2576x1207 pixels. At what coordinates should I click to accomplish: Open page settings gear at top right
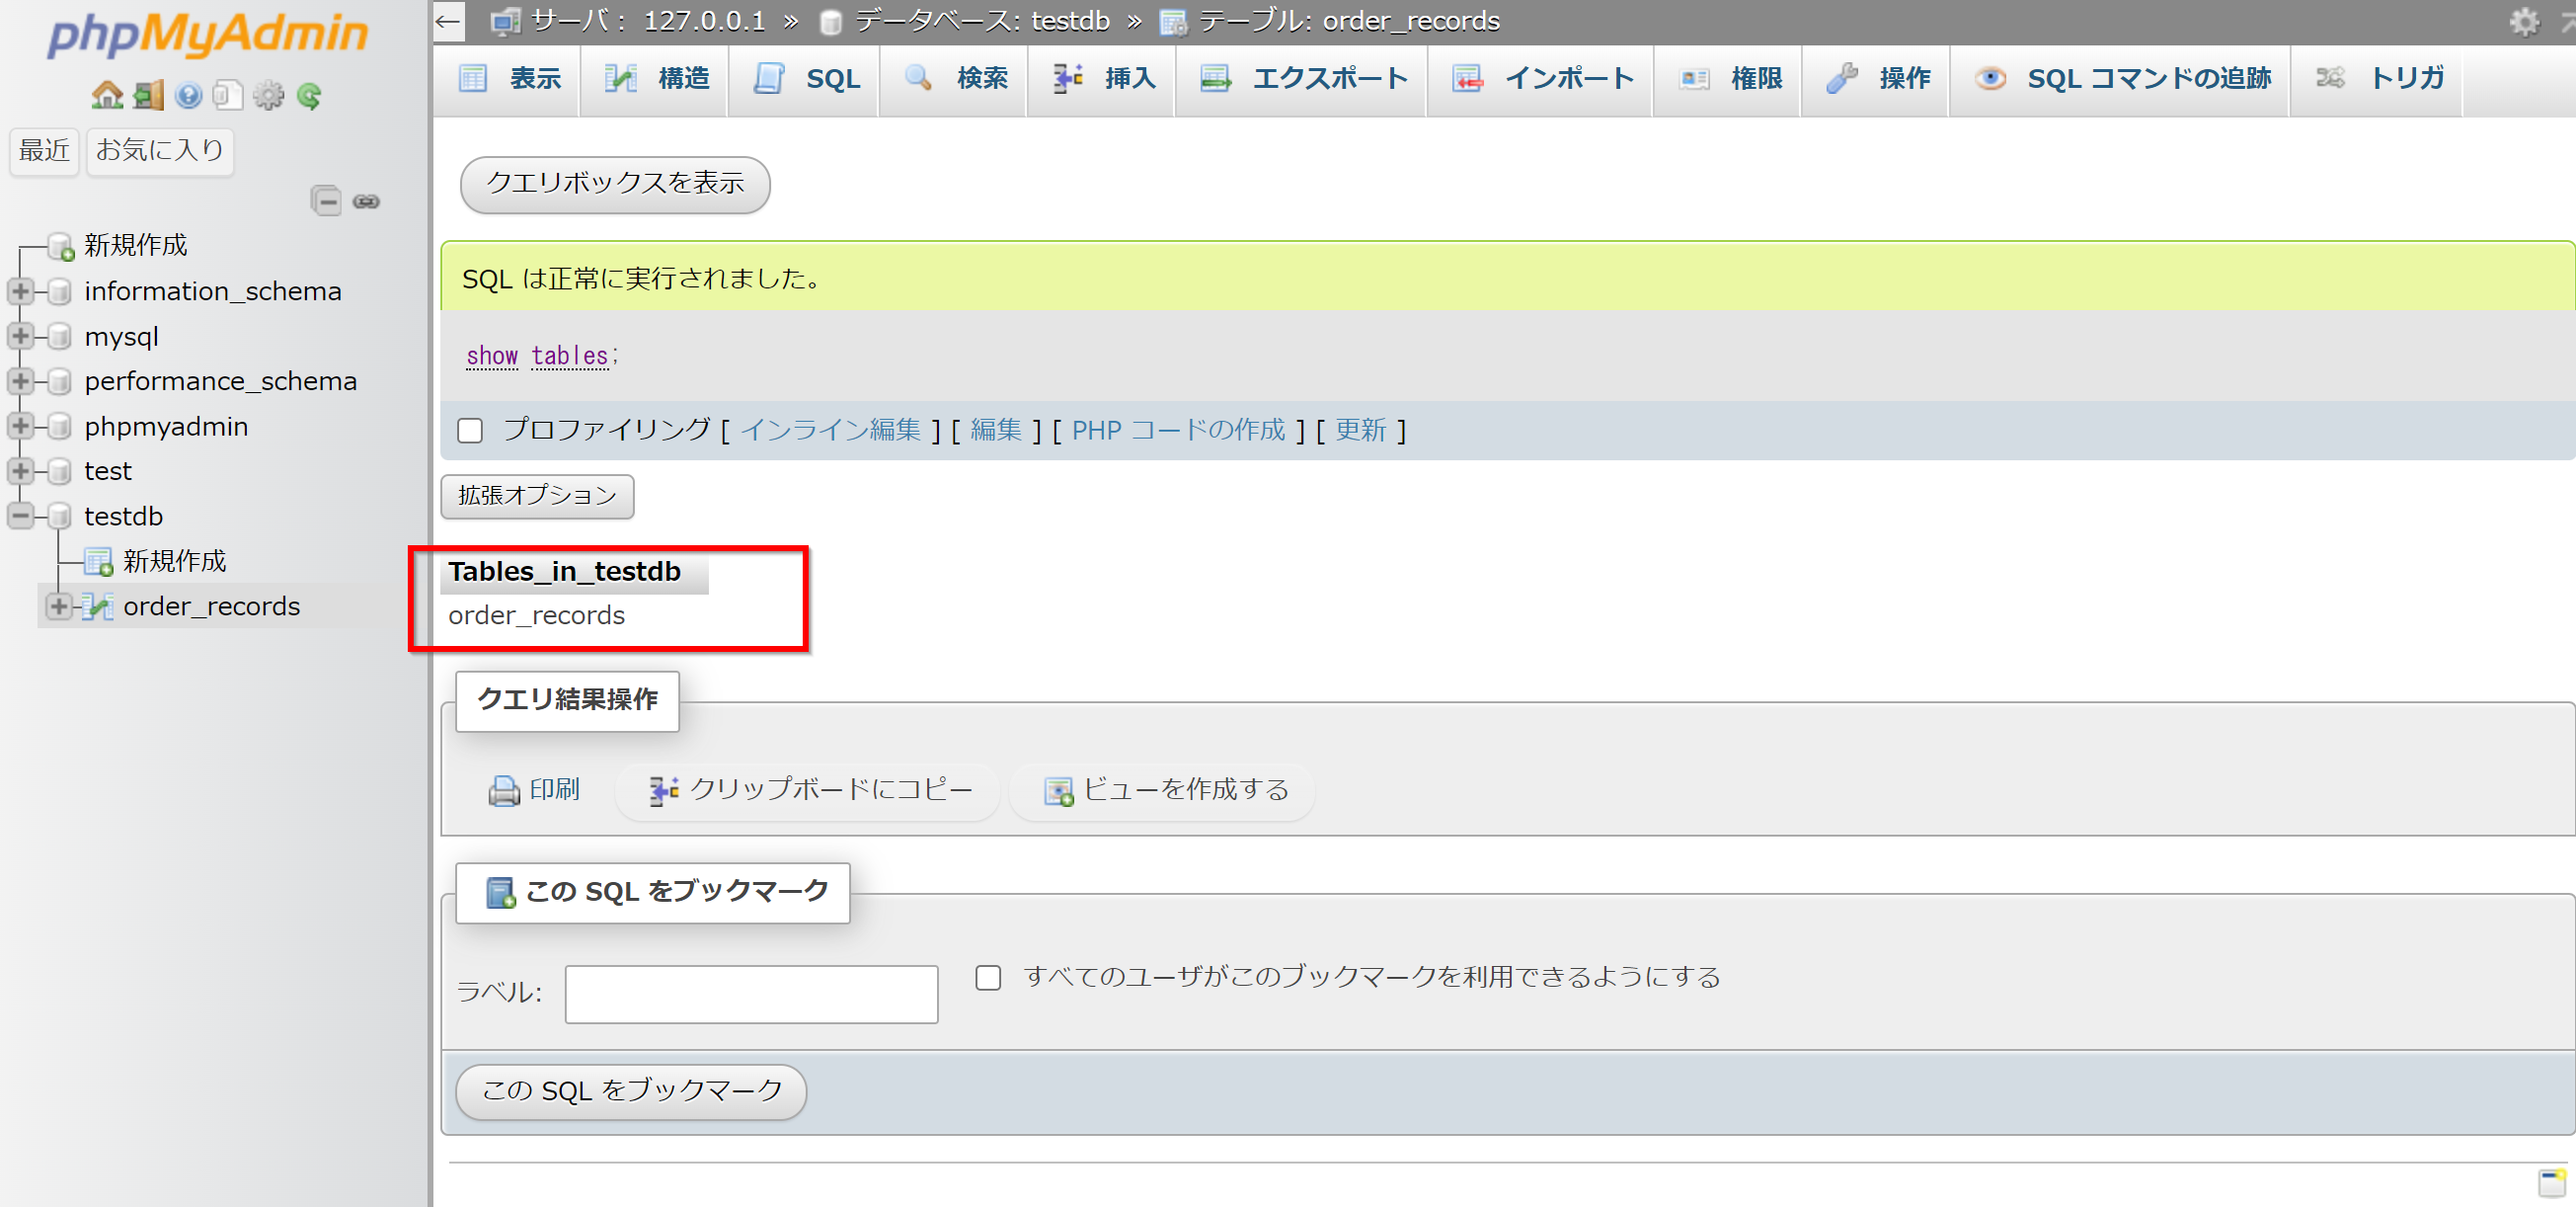[x=2524, y=21]
